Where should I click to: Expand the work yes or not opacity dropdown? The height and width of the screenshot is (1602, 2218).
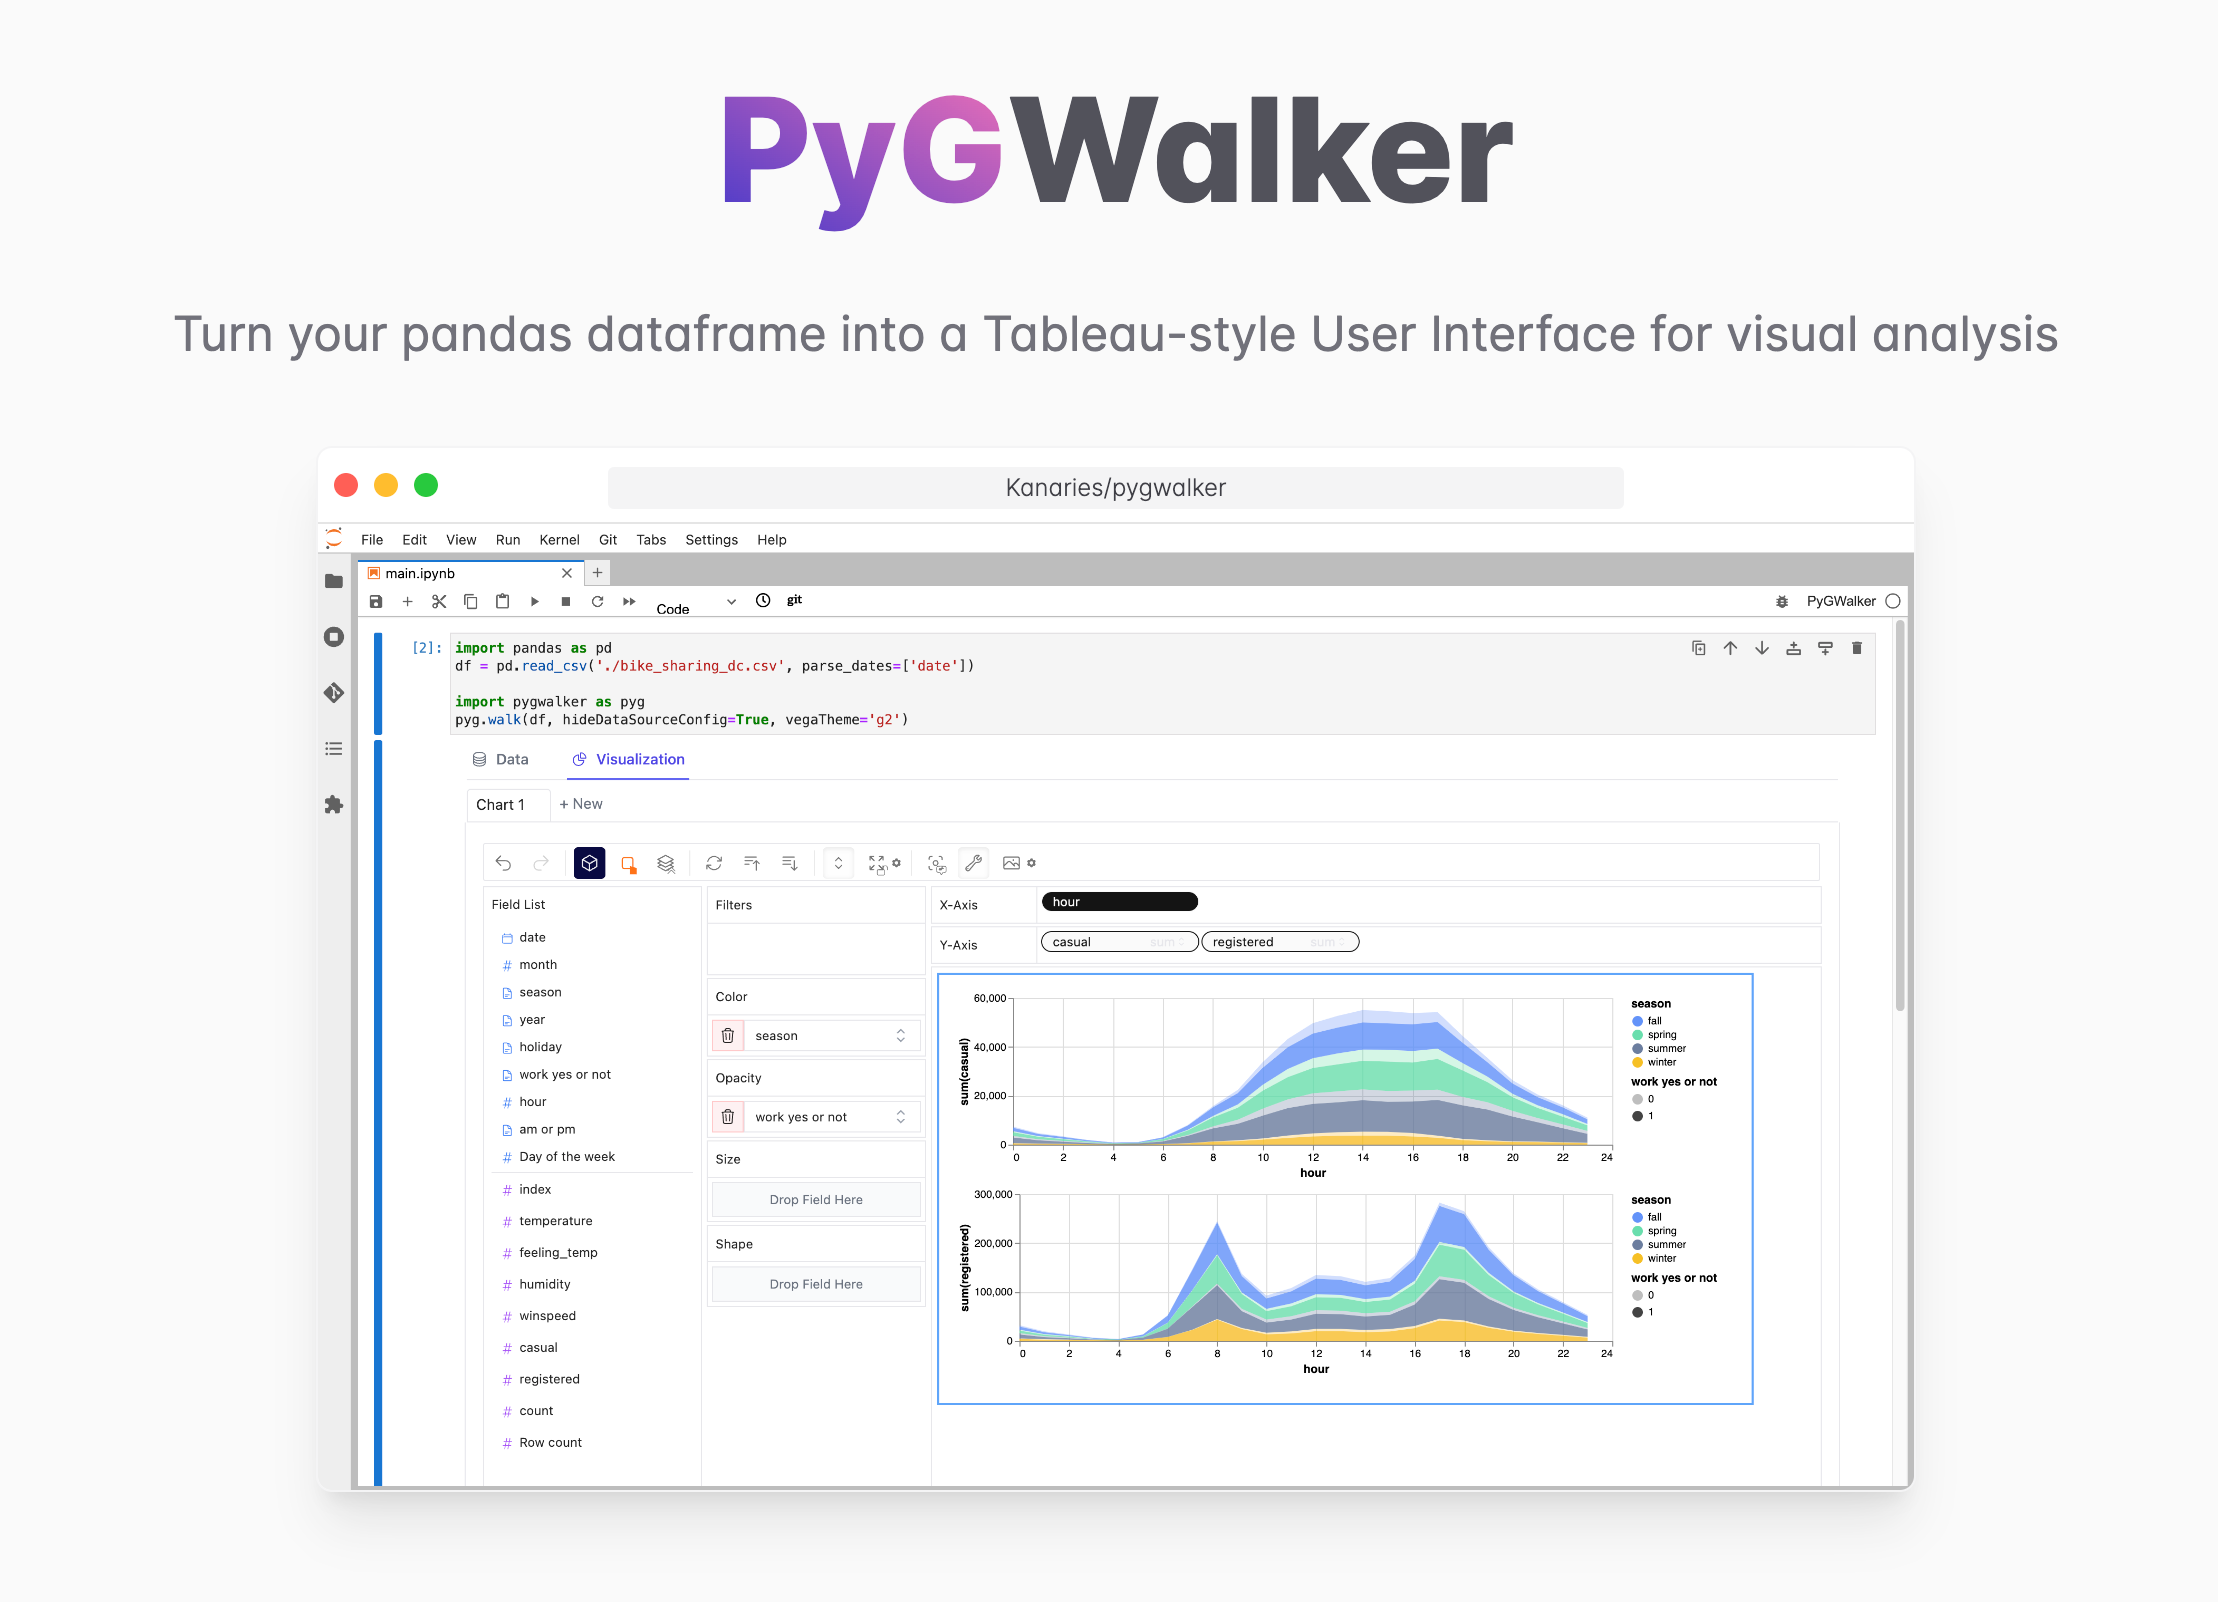901,1118
